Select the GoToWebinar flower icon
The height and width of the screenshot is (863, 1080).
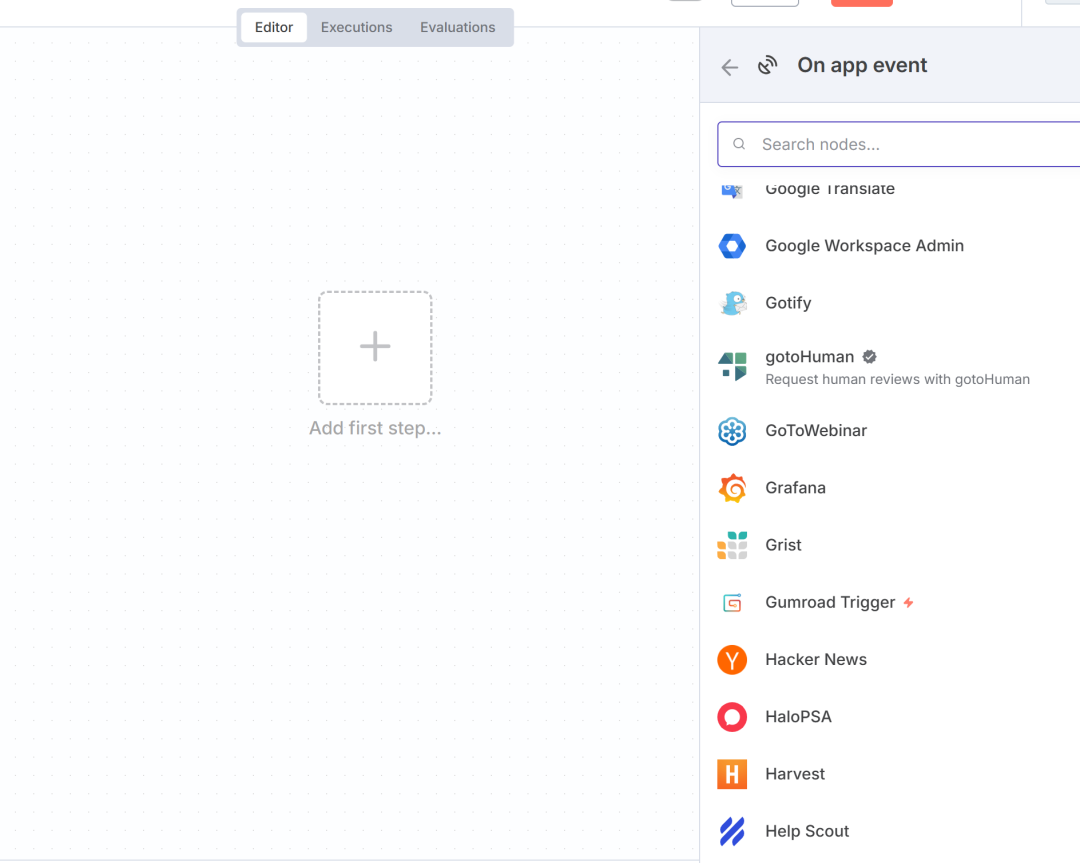click(732, 431)
